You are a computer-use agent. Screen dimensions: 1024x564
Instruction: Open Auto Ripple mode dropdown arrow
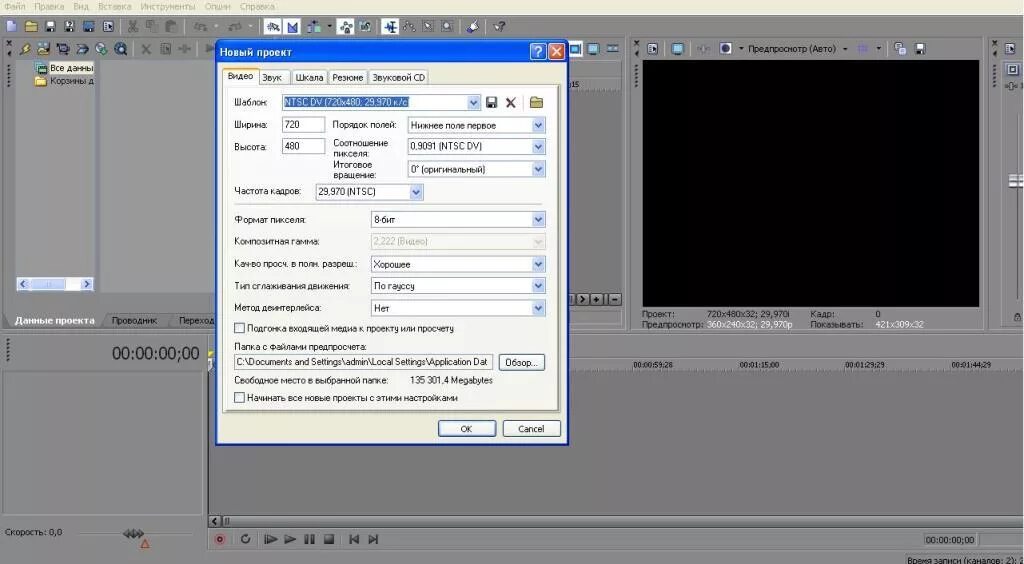(330, 27)
